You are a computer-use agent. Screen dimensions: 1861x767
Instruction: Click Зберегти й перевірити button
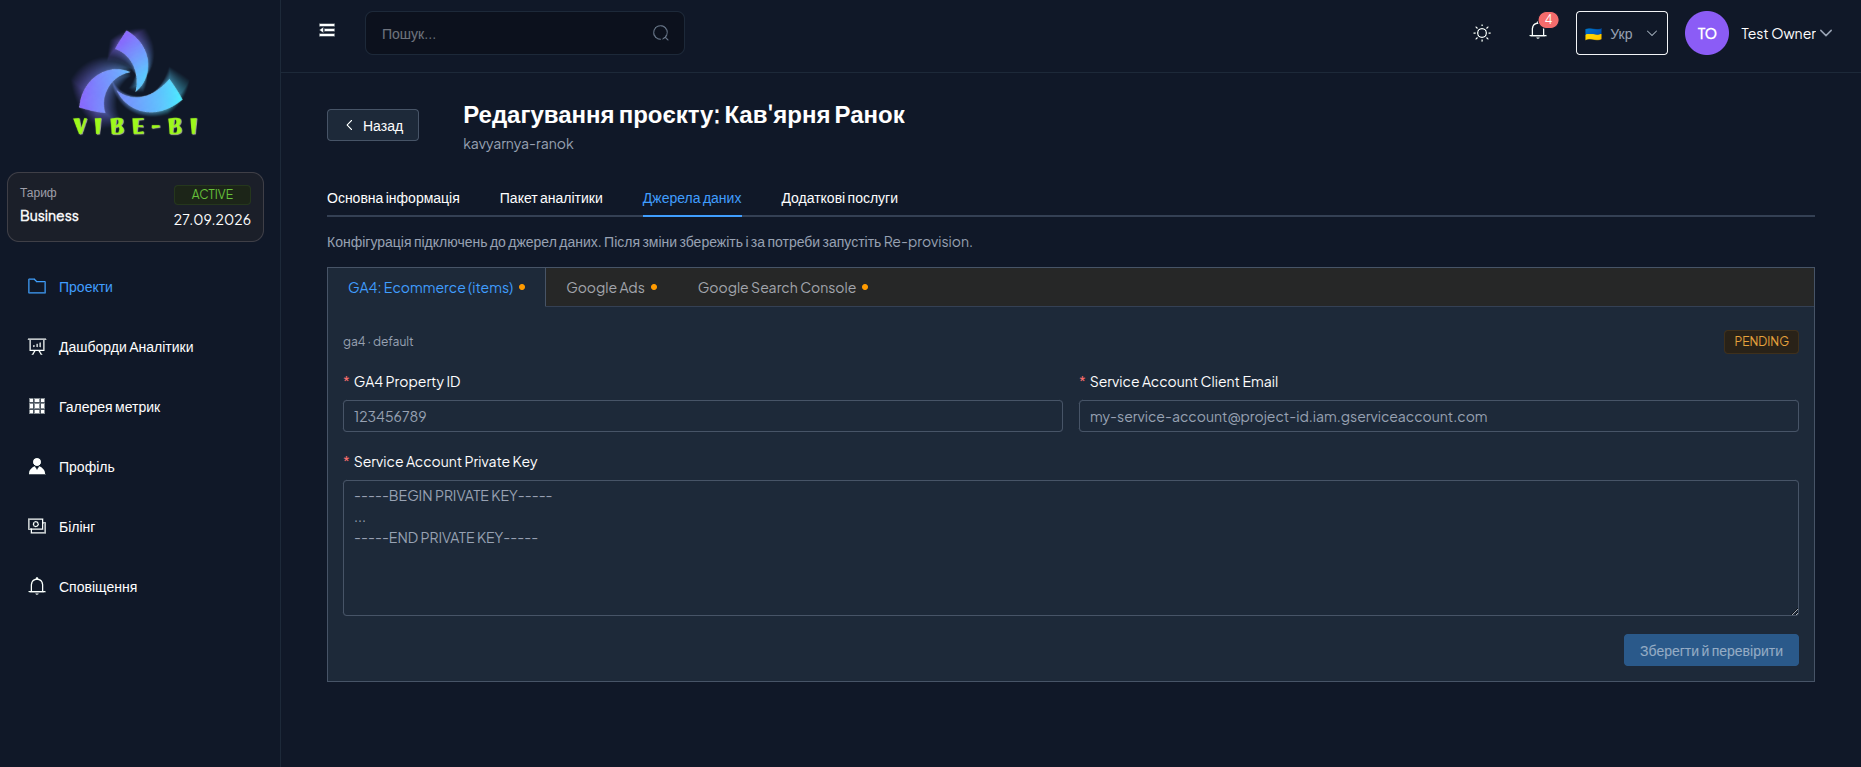pyautogui.click(x=1711, y=650)
